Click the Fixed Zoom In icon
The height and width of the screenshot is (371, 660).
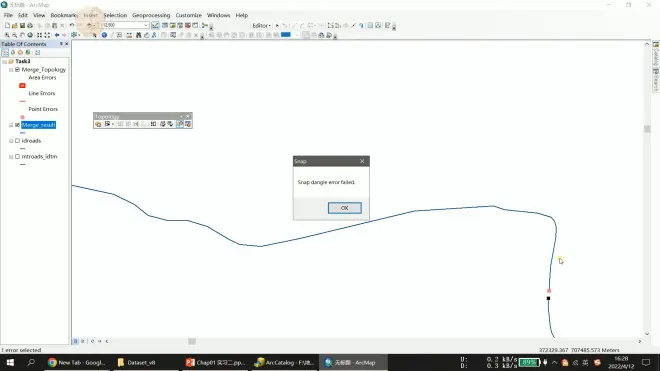point(39,35)
